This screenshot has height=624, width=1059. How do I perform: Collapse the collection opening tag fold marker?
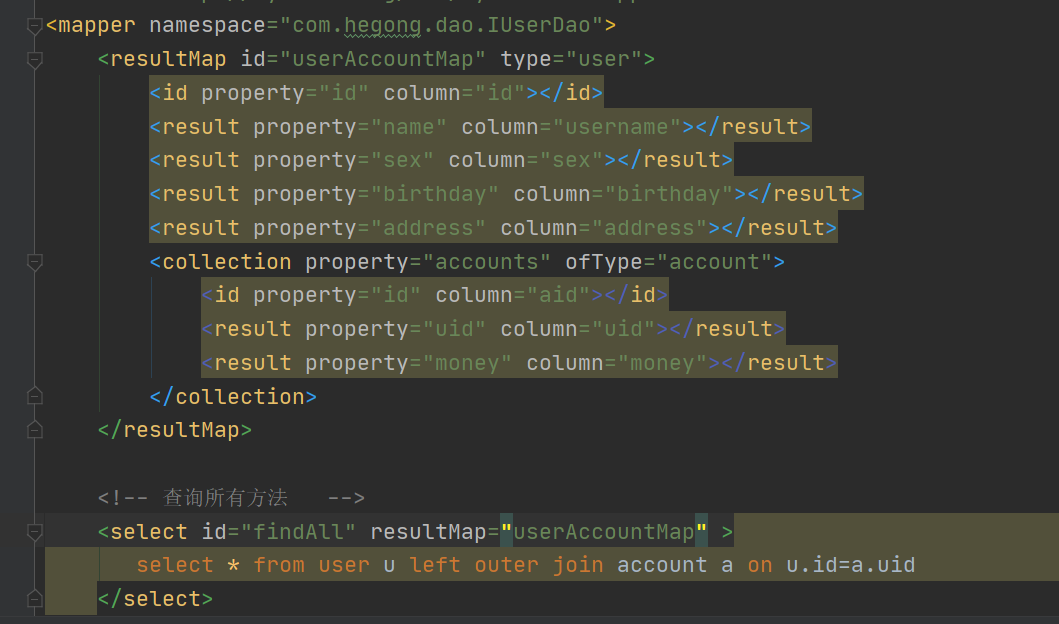34,262
